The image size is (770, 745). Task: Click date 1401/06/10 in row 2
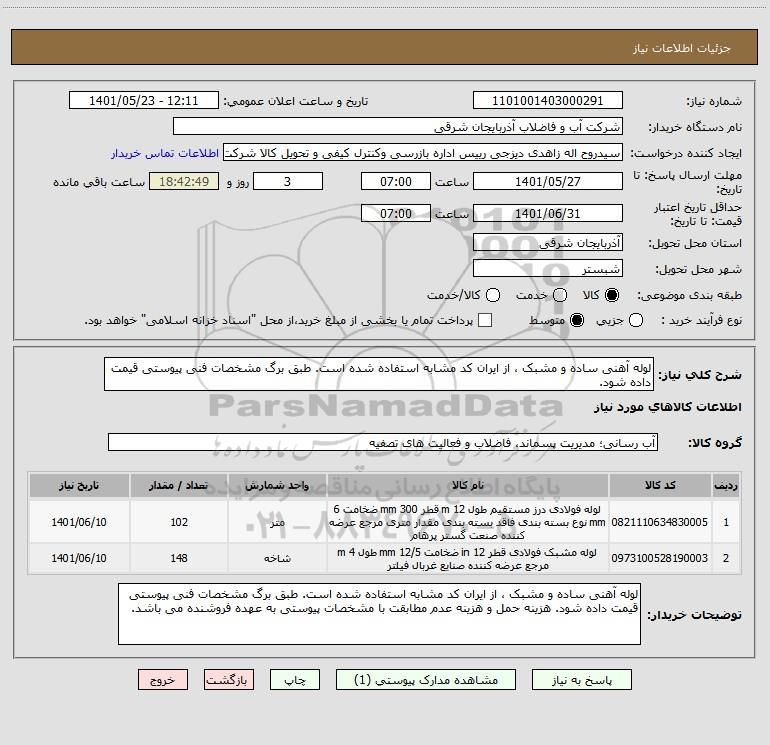79,558
